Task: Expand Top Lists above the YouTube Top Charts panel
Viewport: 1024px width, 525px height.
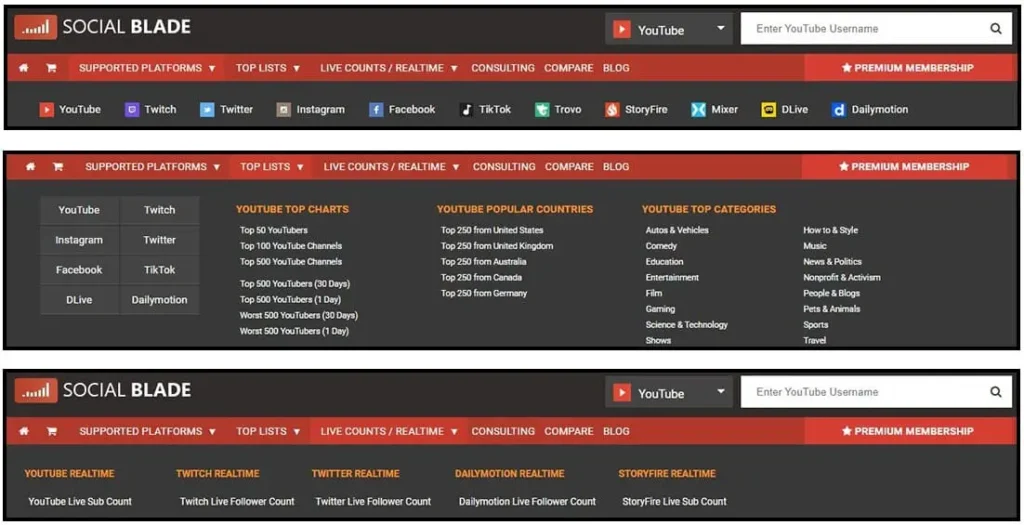Action: (x=272, y=167)
